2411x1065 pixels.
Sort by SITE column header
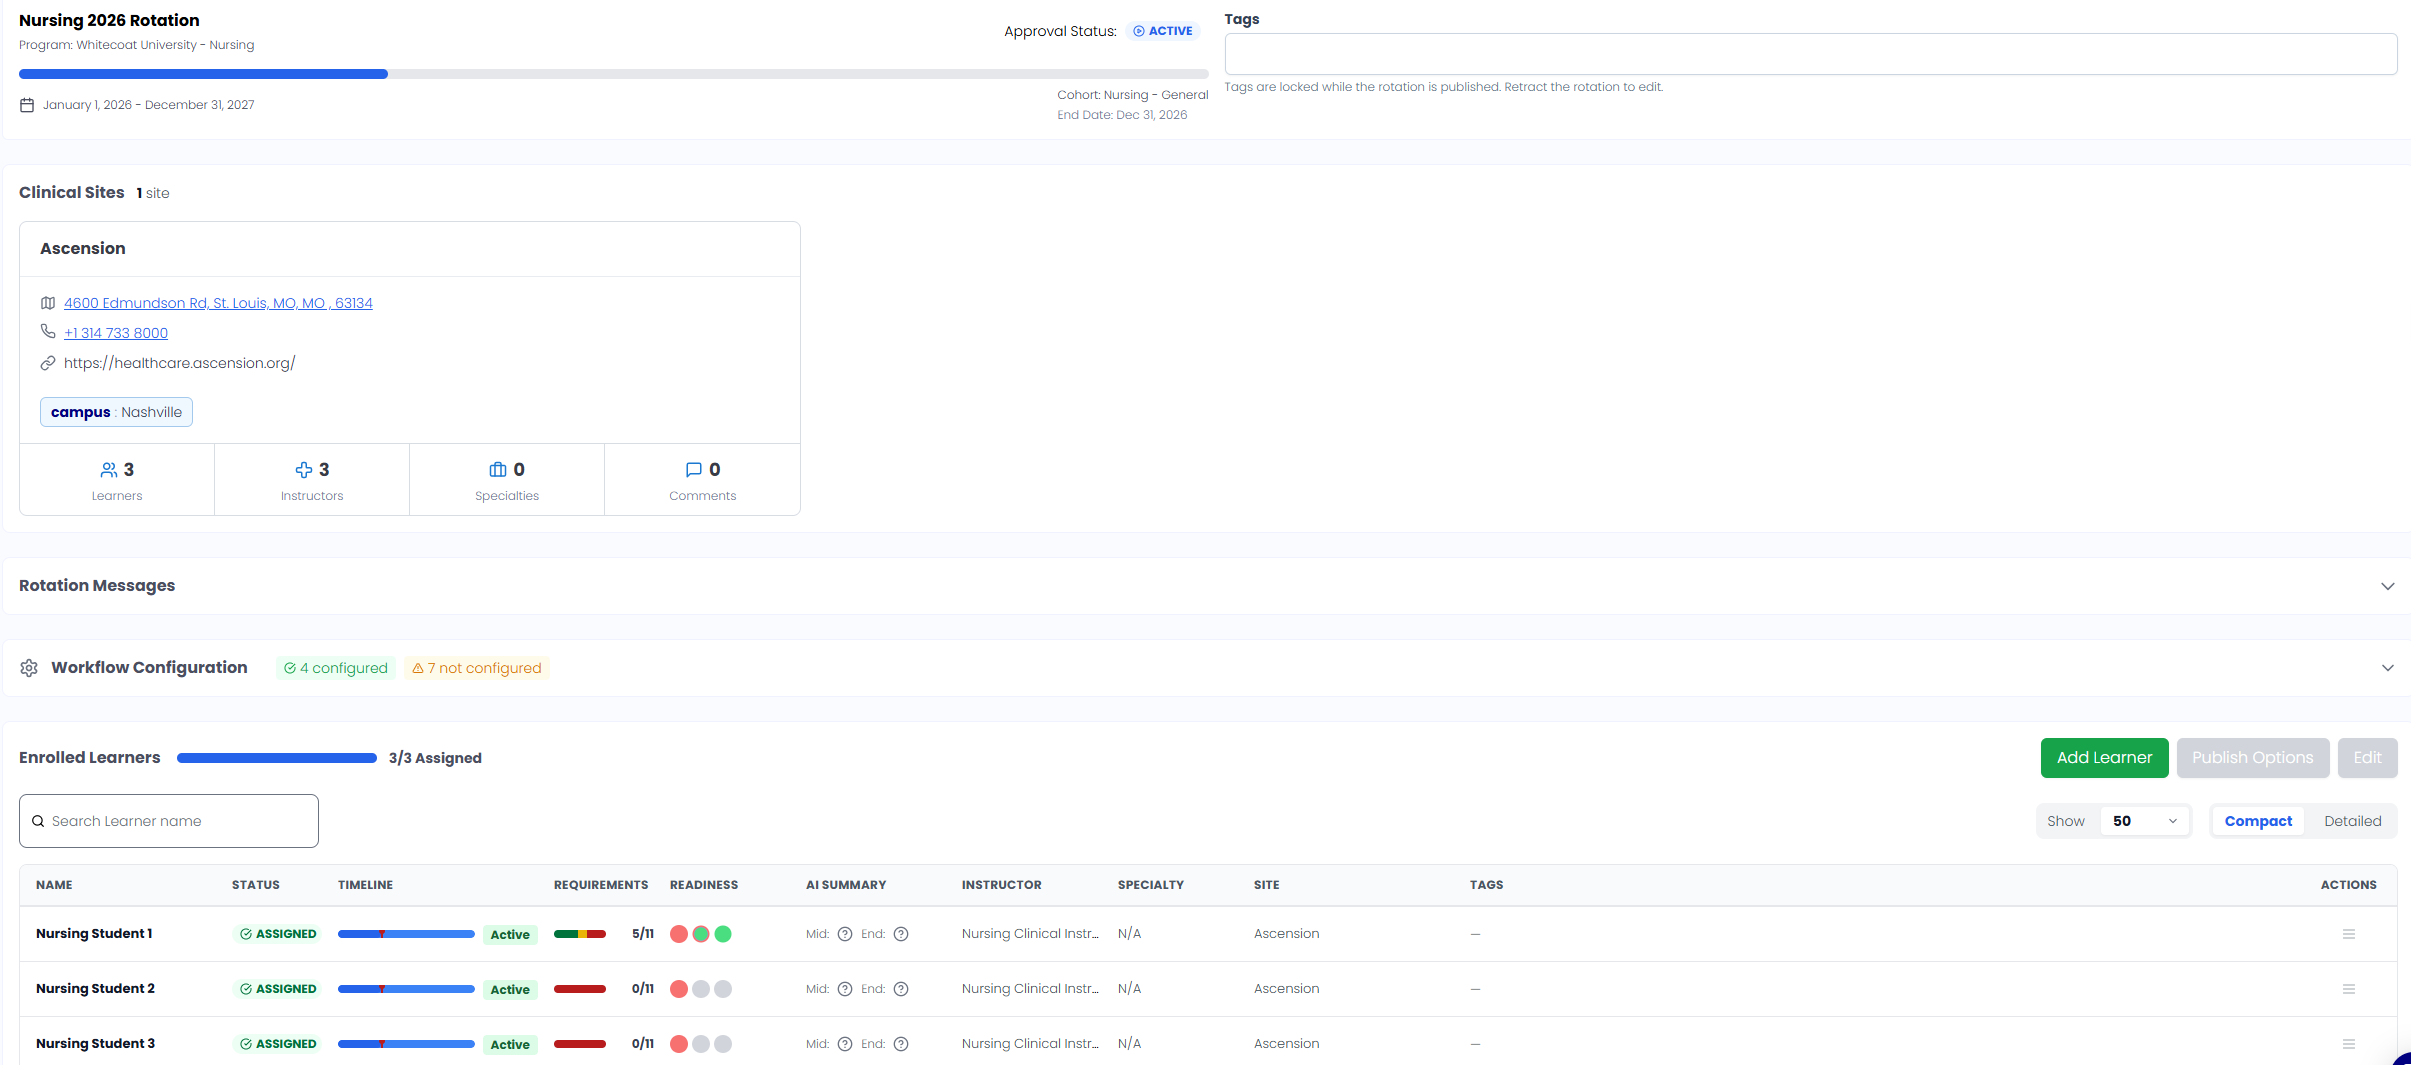pos(1267,885)
